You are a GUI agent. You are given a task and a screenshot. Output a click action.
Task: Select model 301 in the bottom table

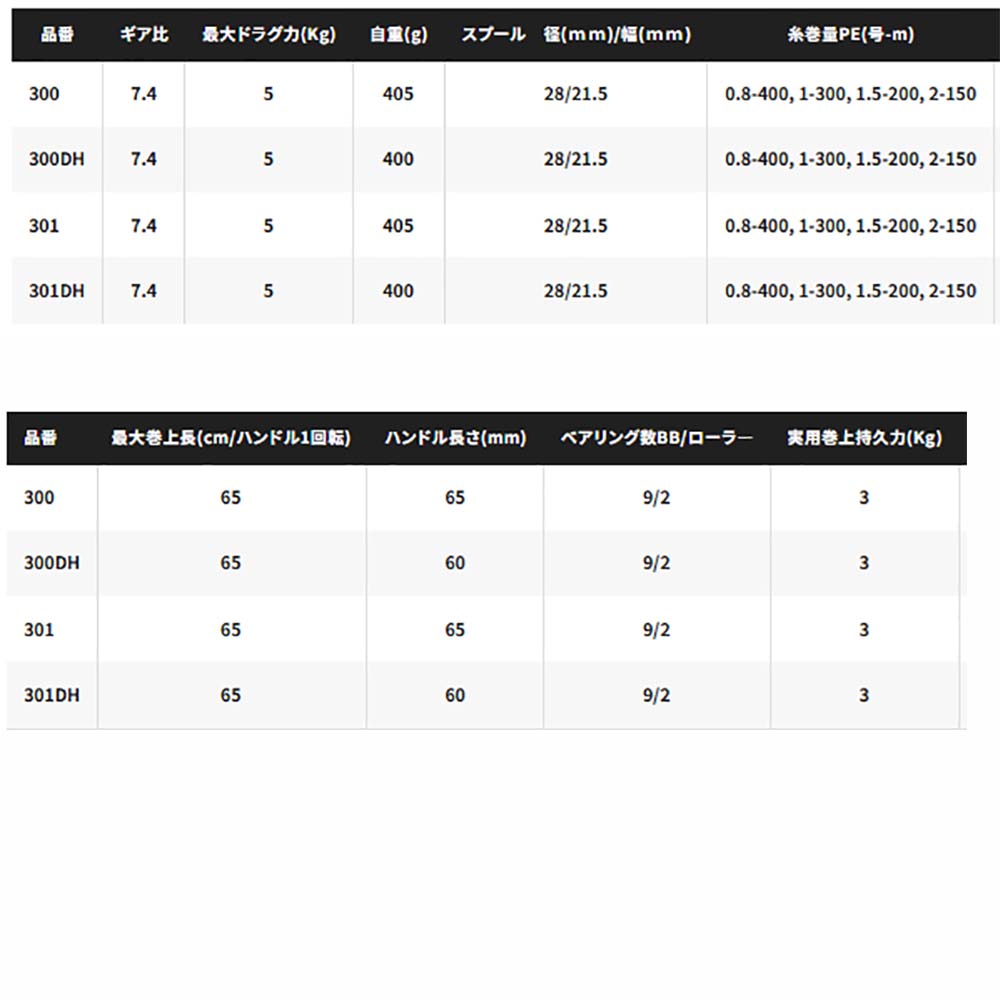pyautogui.click(x=39, y=630)
